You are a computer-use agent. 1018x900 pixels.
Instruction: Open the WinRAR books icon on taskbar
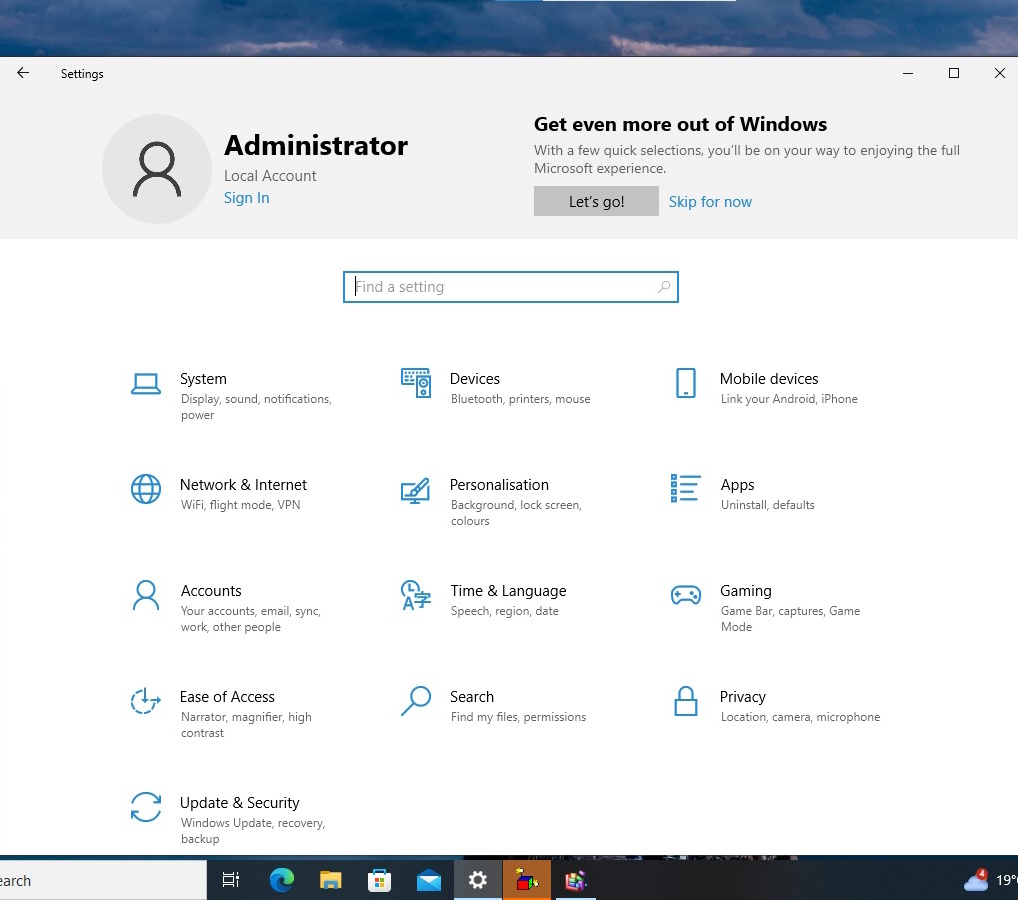575,881
